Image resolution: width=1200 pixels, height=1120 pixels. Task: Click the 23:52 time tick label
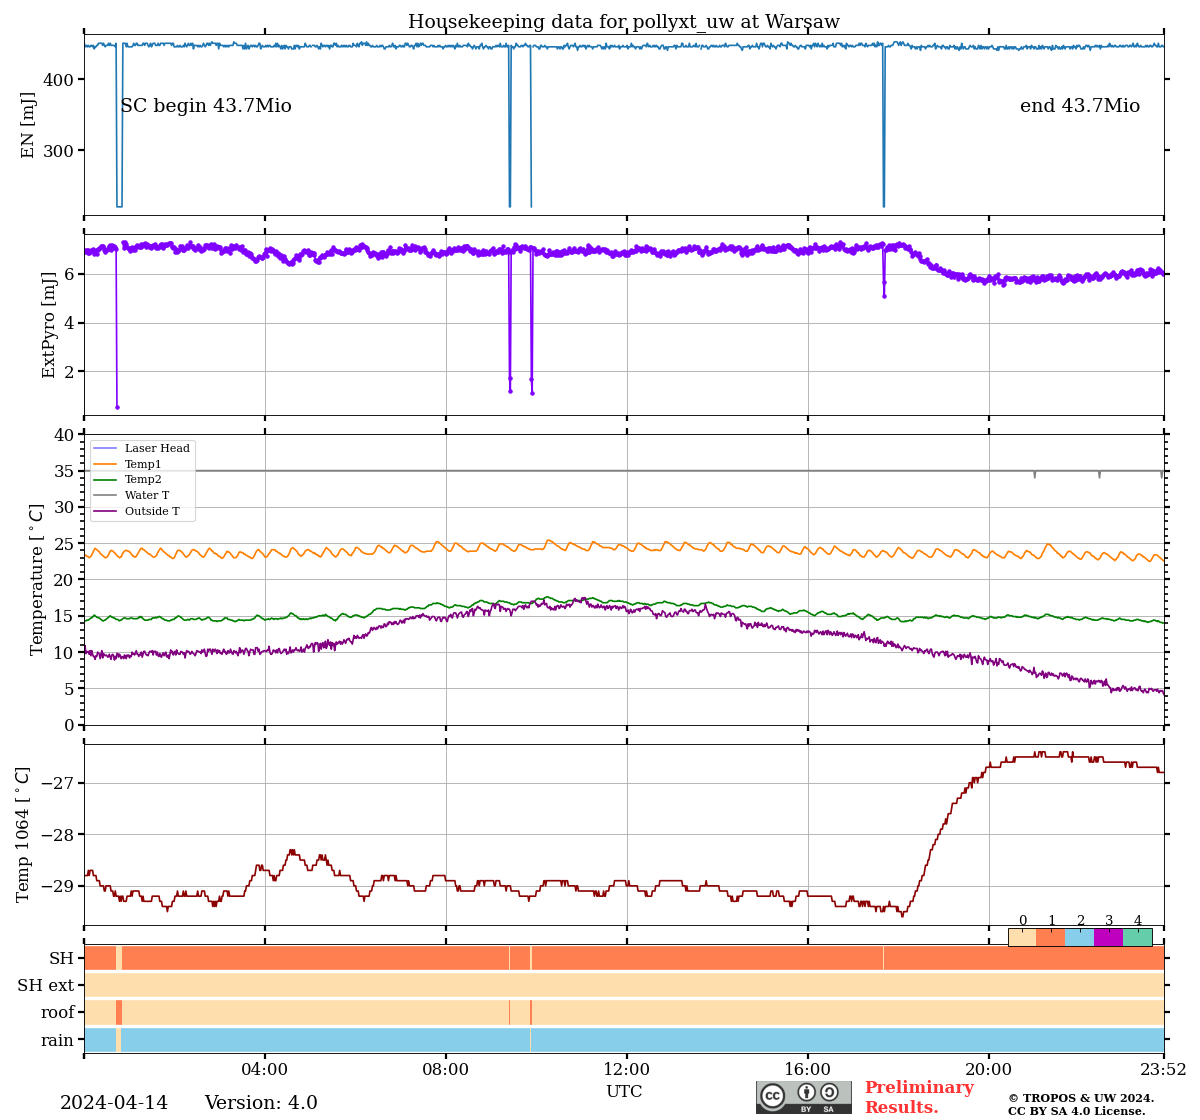pos(1163,1069)
